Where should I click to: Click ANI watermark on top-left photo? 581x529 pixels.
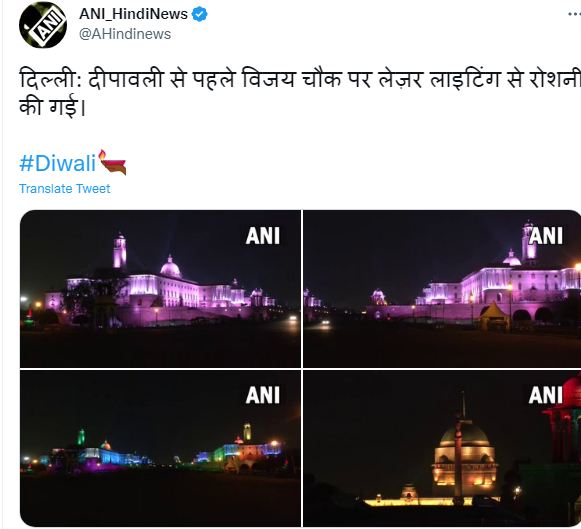(x=263, y=236)
